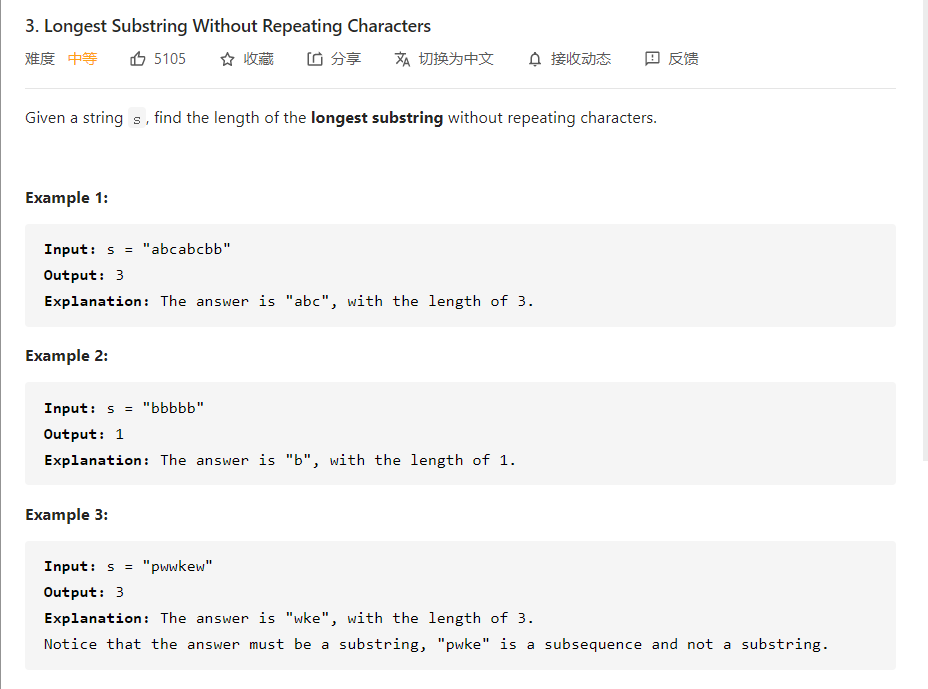Open the 反馈 feedback link
Viewport: 928px width, 689px height.
tap(684, 59)
